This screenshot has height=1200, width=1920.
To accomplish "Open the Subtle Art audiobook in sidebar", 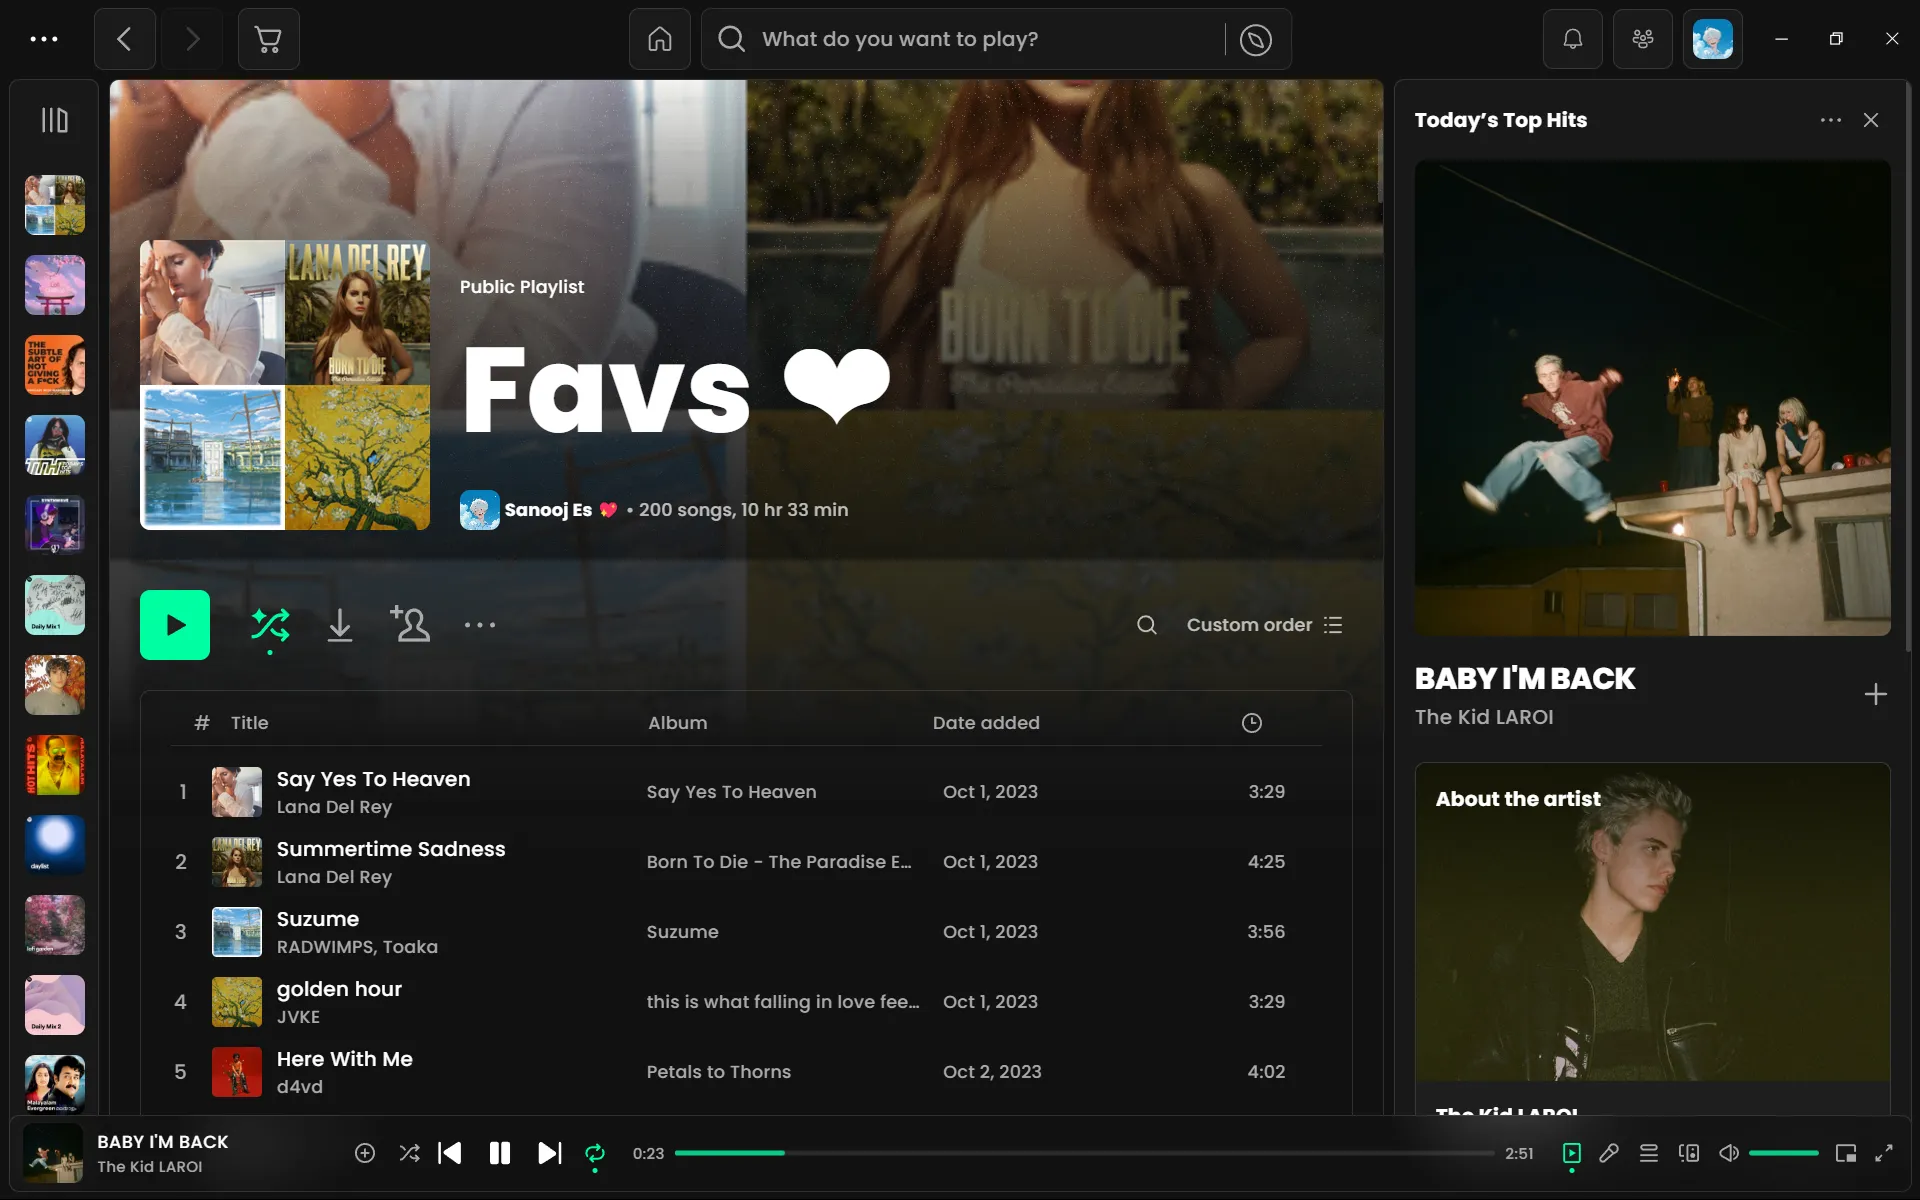I will [55, 365].
